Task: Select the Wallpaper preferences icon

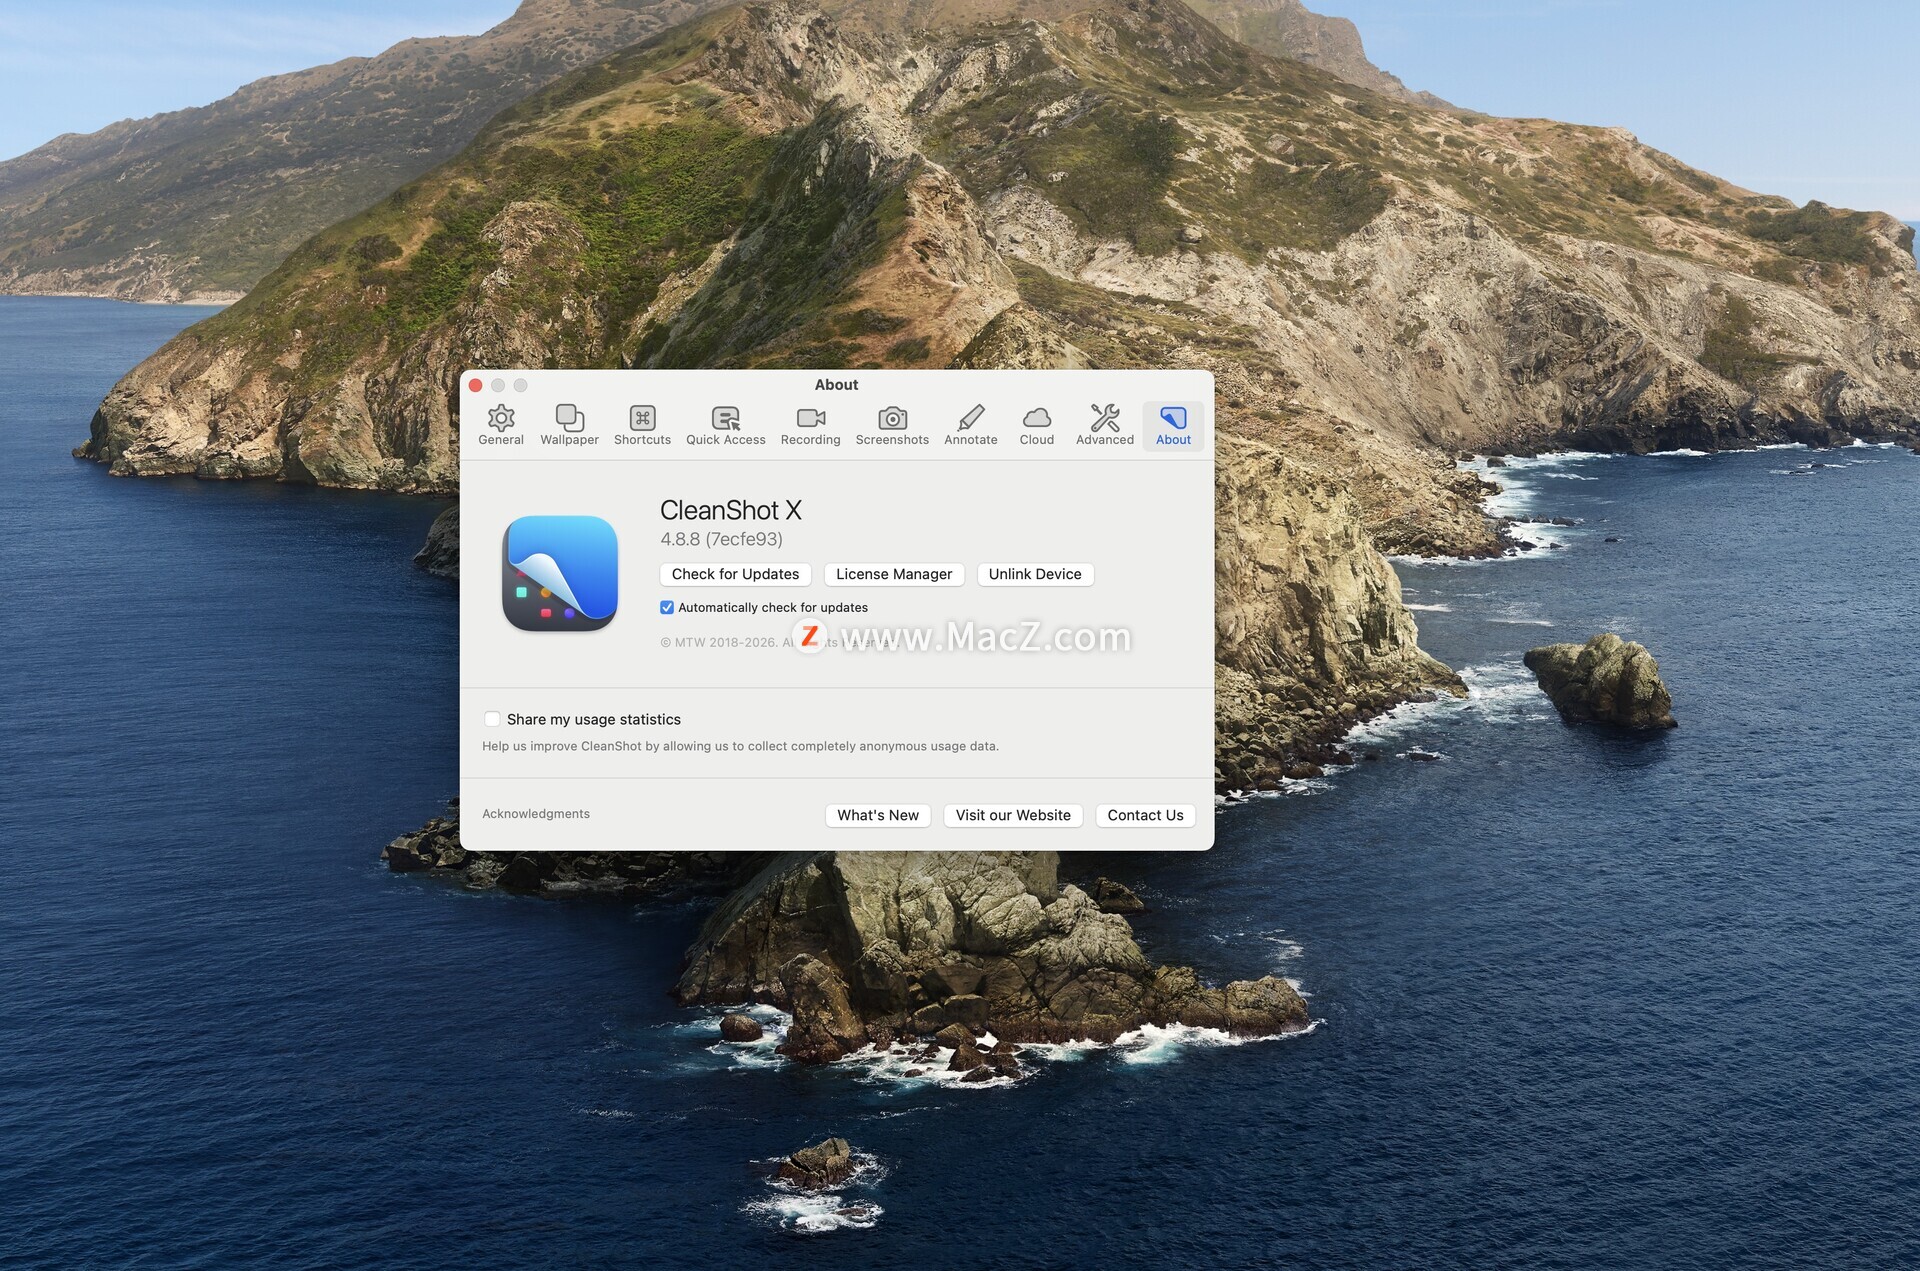Action: pos(569,418)
